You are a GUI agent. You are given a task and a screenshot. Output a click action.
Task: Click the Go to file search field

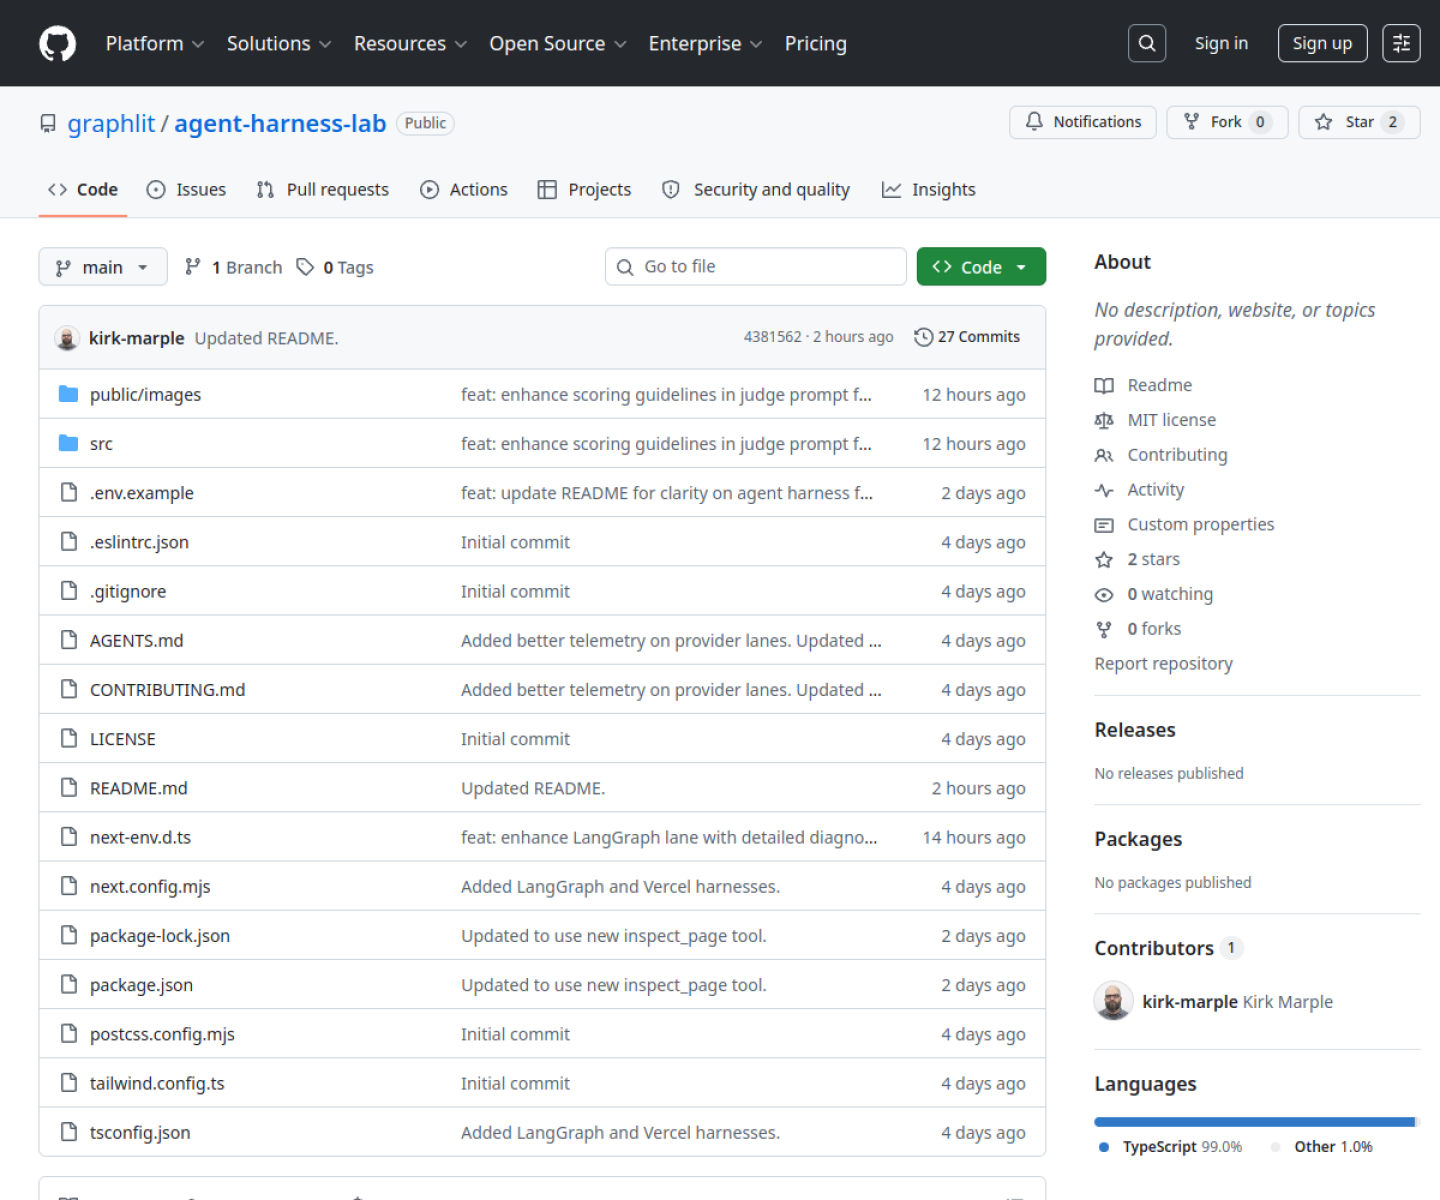click(x=756, y=267)
